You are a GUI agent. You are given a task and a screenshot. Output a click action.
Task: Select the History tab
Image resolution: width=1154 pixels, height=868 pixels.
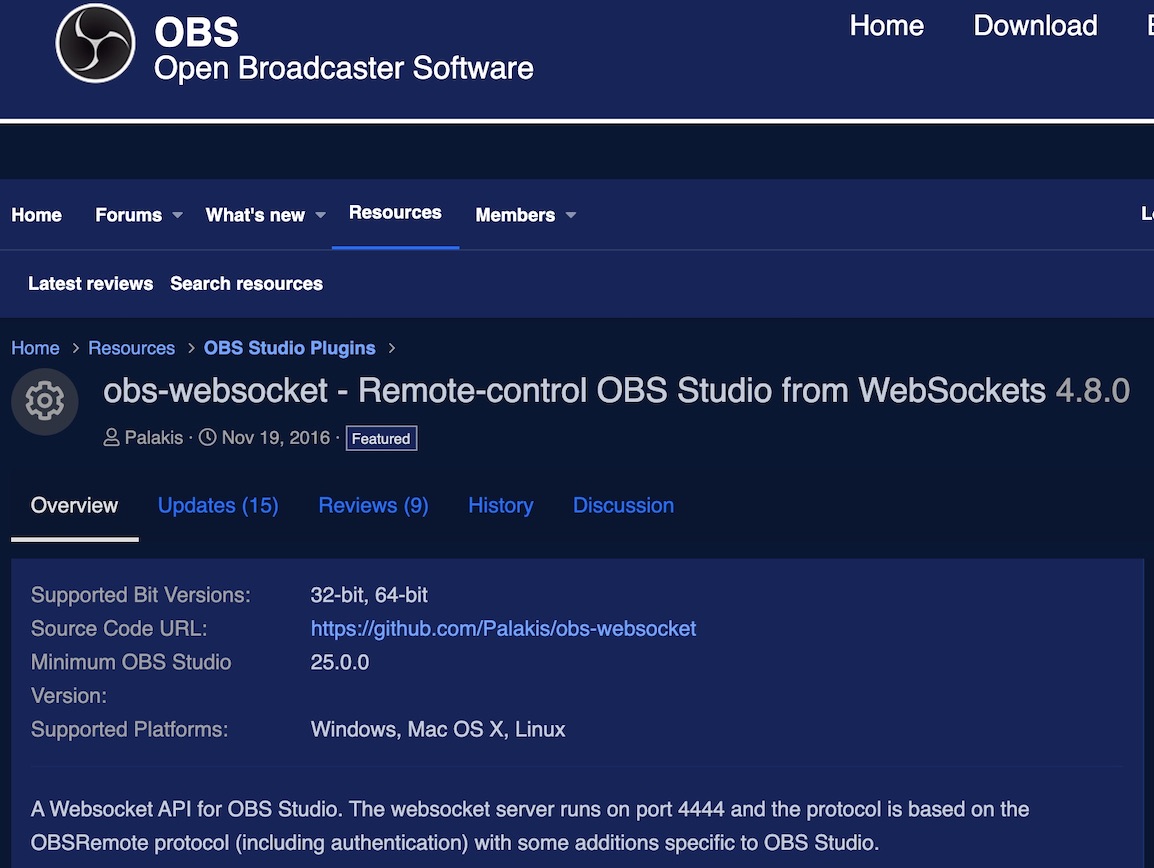coord(500,506)
